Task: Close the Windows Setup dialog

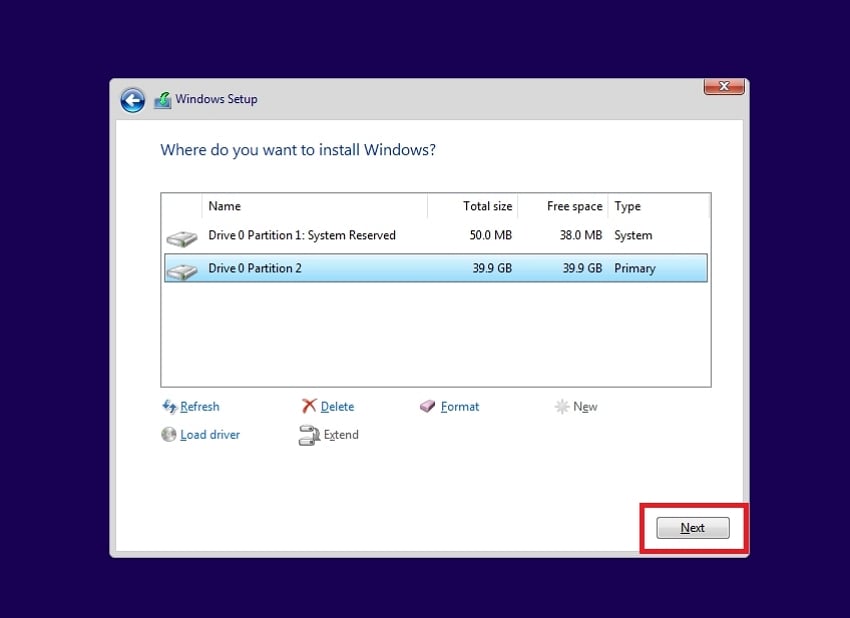Action: point(724,86)
